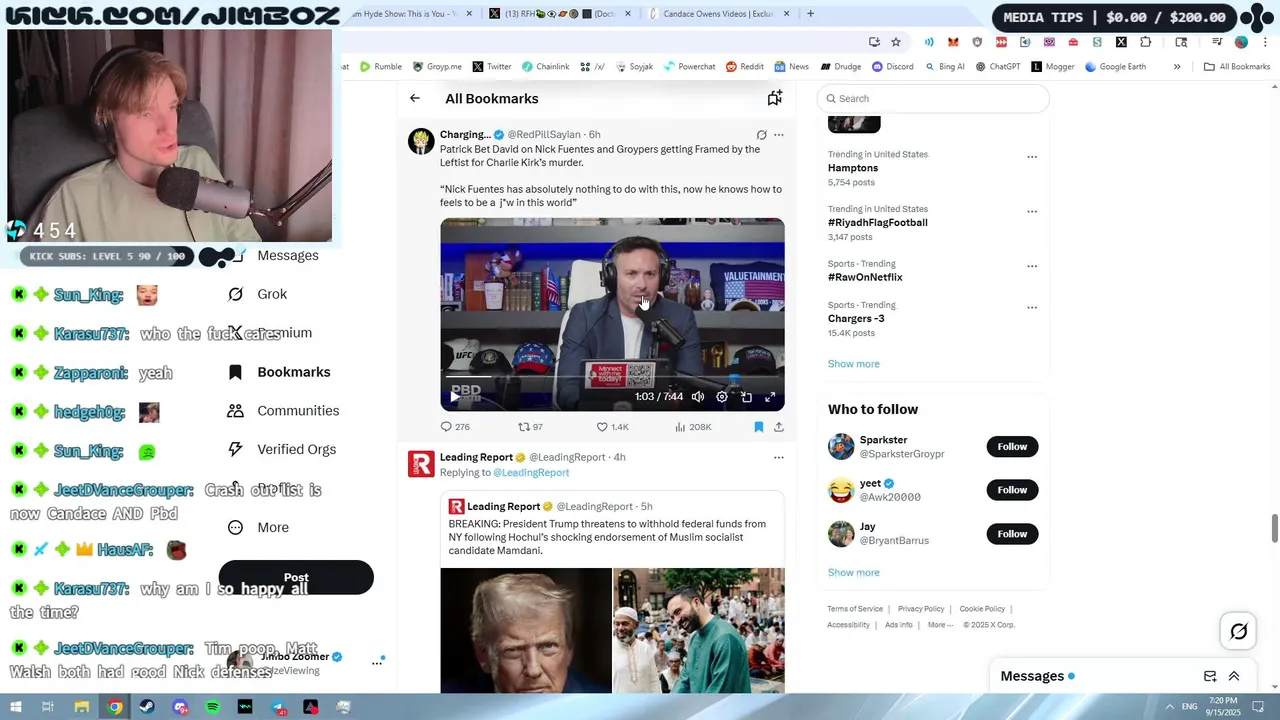Open More menu in sidebar
This screenshot has height=720, width=1280.
pos(258,527)
